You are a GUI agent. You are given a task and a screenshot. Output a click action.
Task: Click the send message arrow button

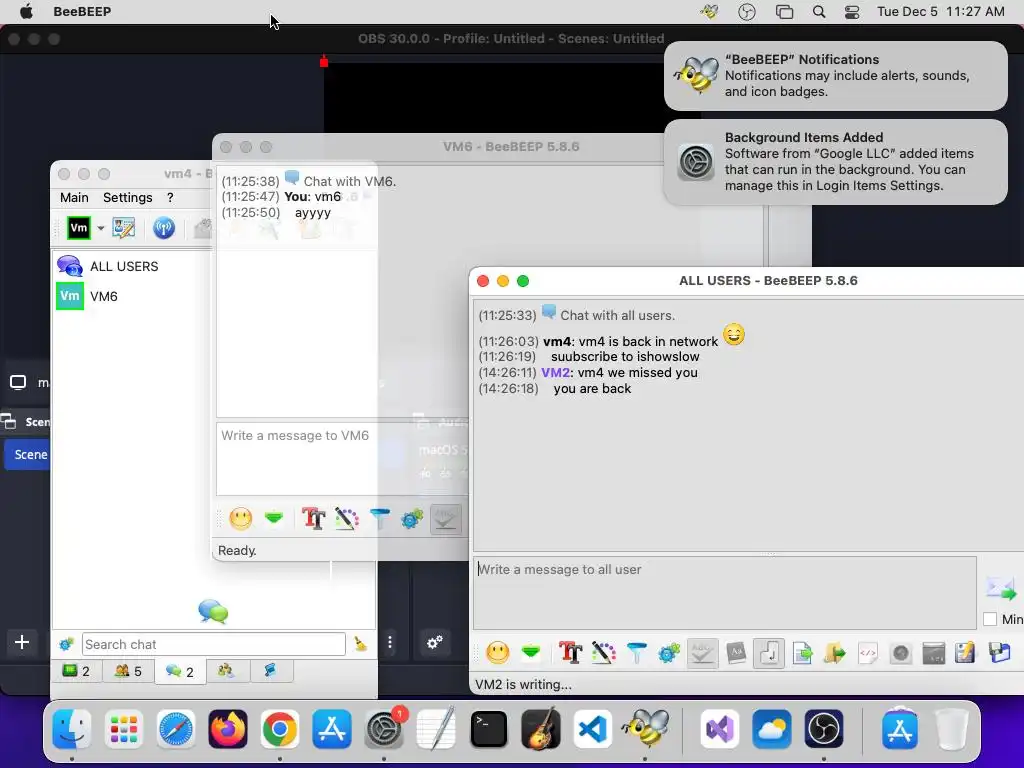(x=1000, y=588)
